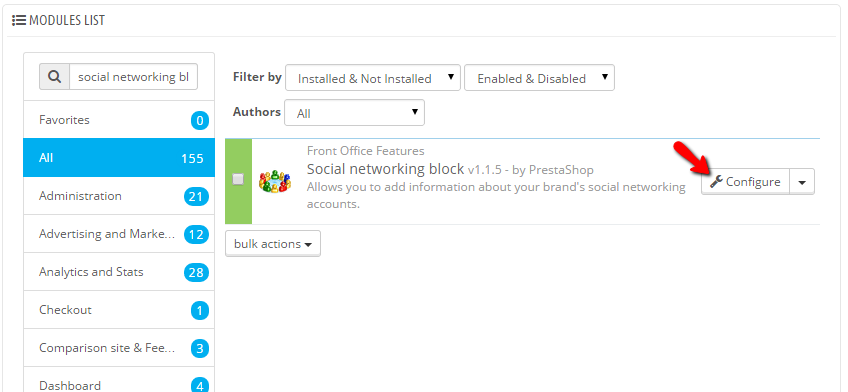
Task: Select the Favorites category
Action: pyautogui.click(x=119, y=119)
